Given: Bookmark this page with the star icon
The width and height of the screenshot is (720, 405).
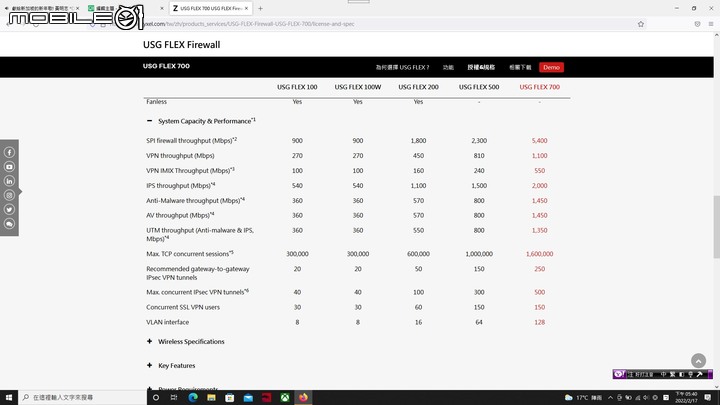Looking at the screenshot, I should [x=641, y=24].
